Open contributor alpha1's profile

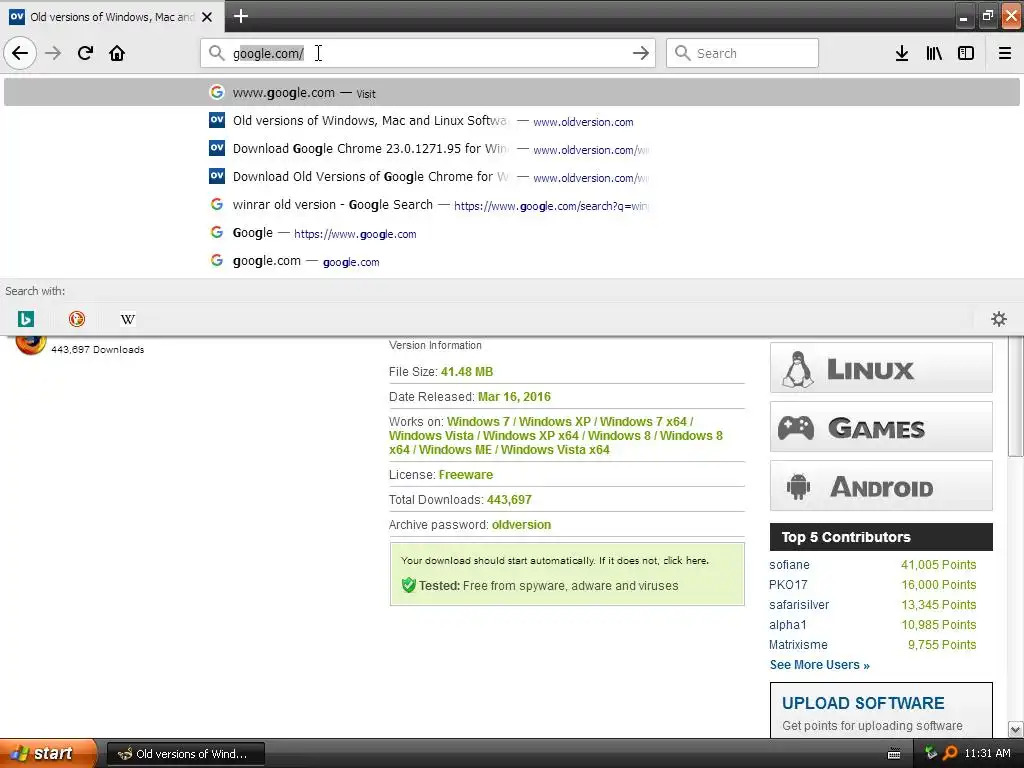coord(788,625)
